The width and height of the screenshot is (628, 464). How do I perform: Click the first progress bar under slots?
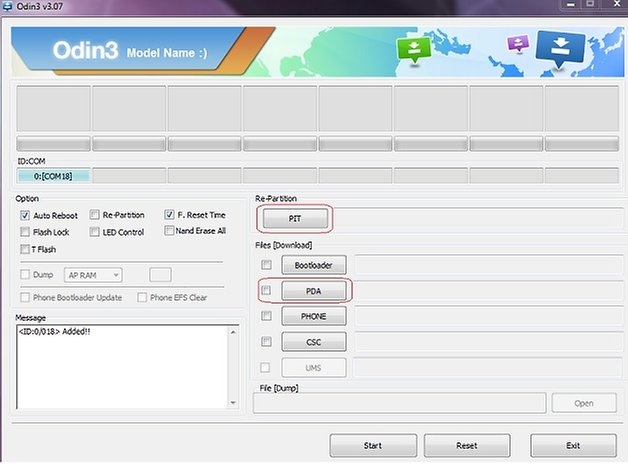coord(53,144)
